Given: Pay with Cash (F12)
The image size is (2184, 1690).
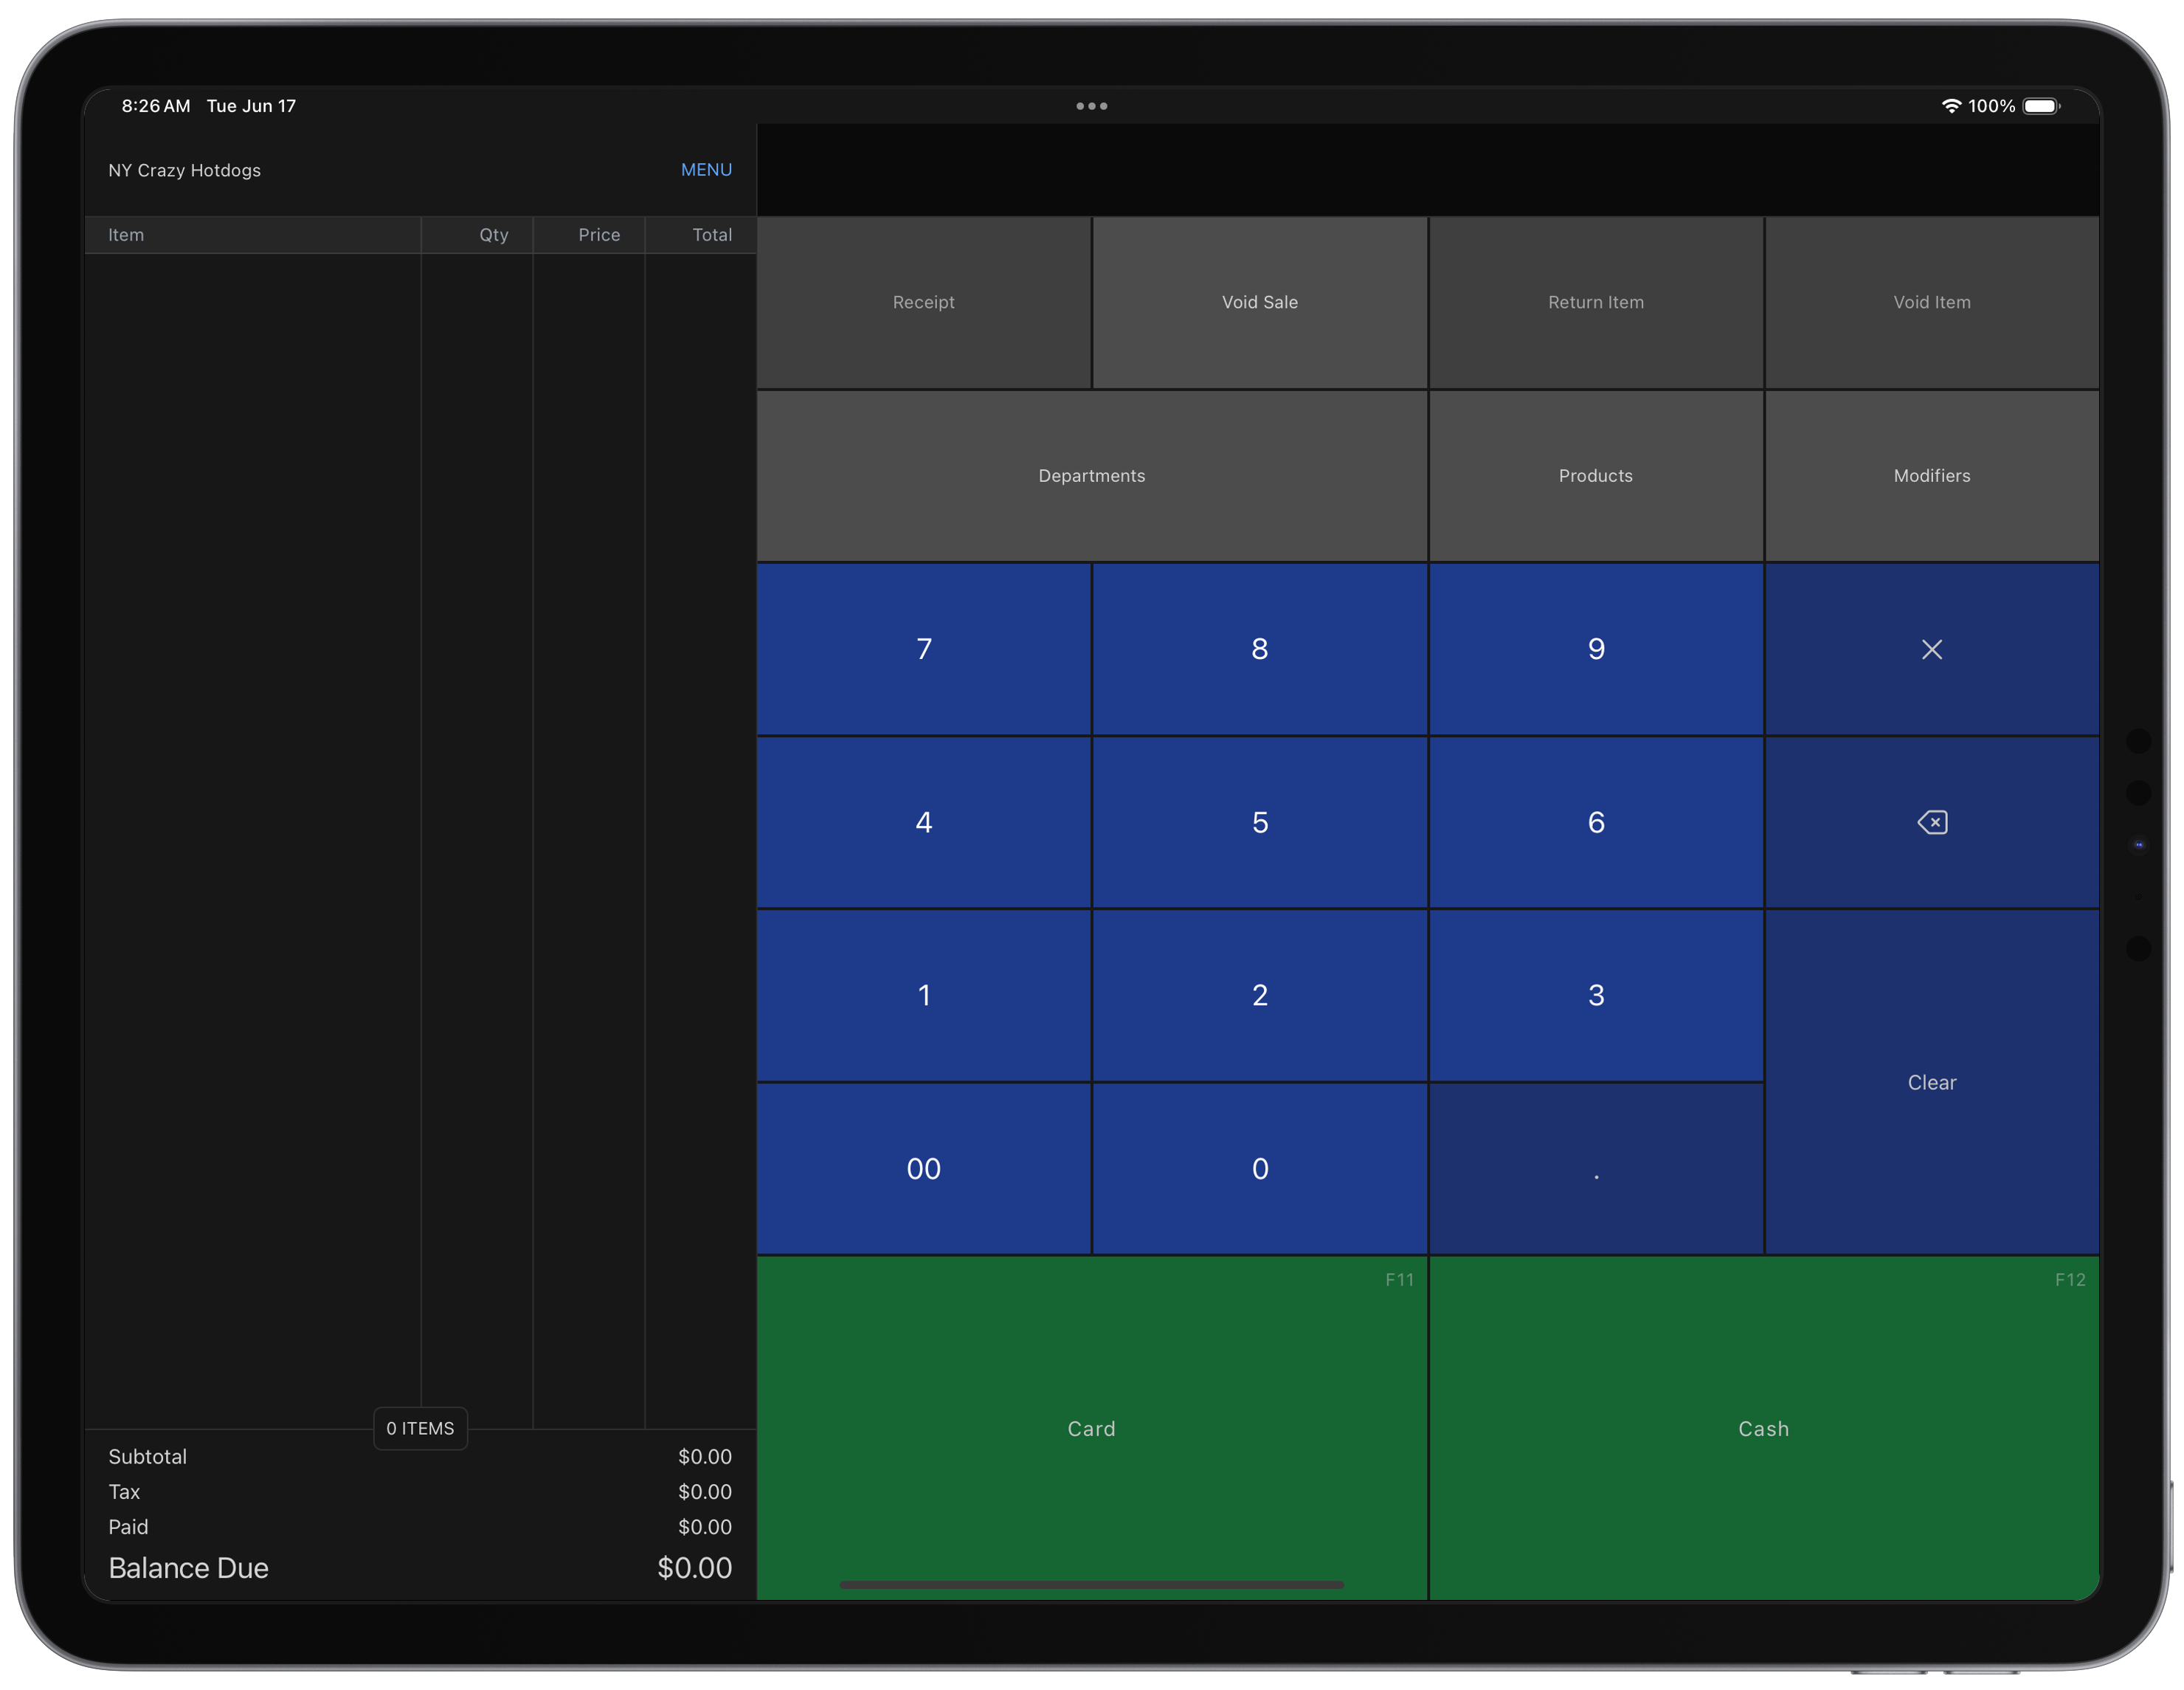Looking at the screenshot, I should tap(1763, 1428).
